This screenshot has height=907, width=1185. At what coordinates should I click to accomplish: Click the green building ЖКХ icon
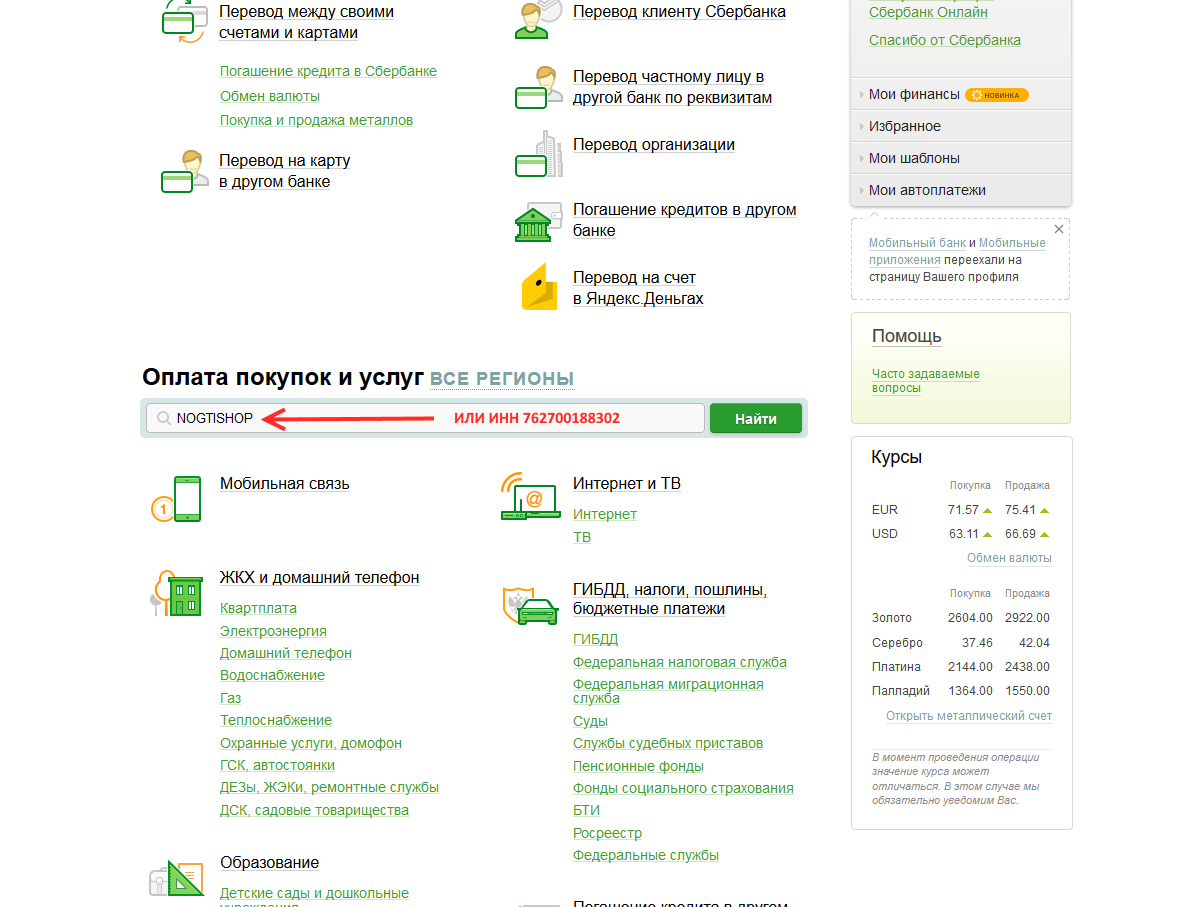(x=176, y=593)
